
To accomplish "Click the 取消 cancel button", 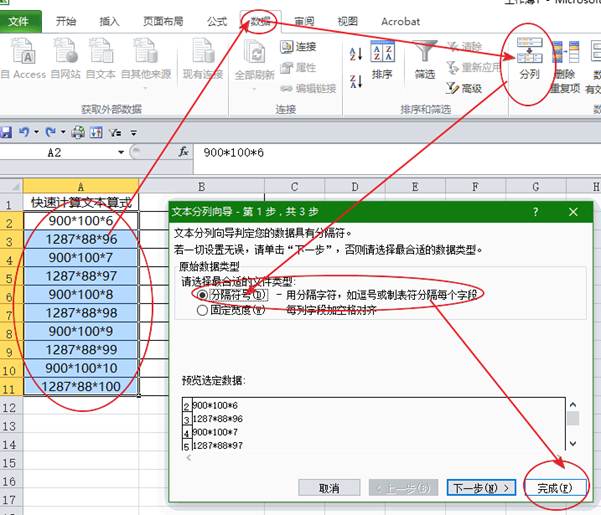I will 330,487.
